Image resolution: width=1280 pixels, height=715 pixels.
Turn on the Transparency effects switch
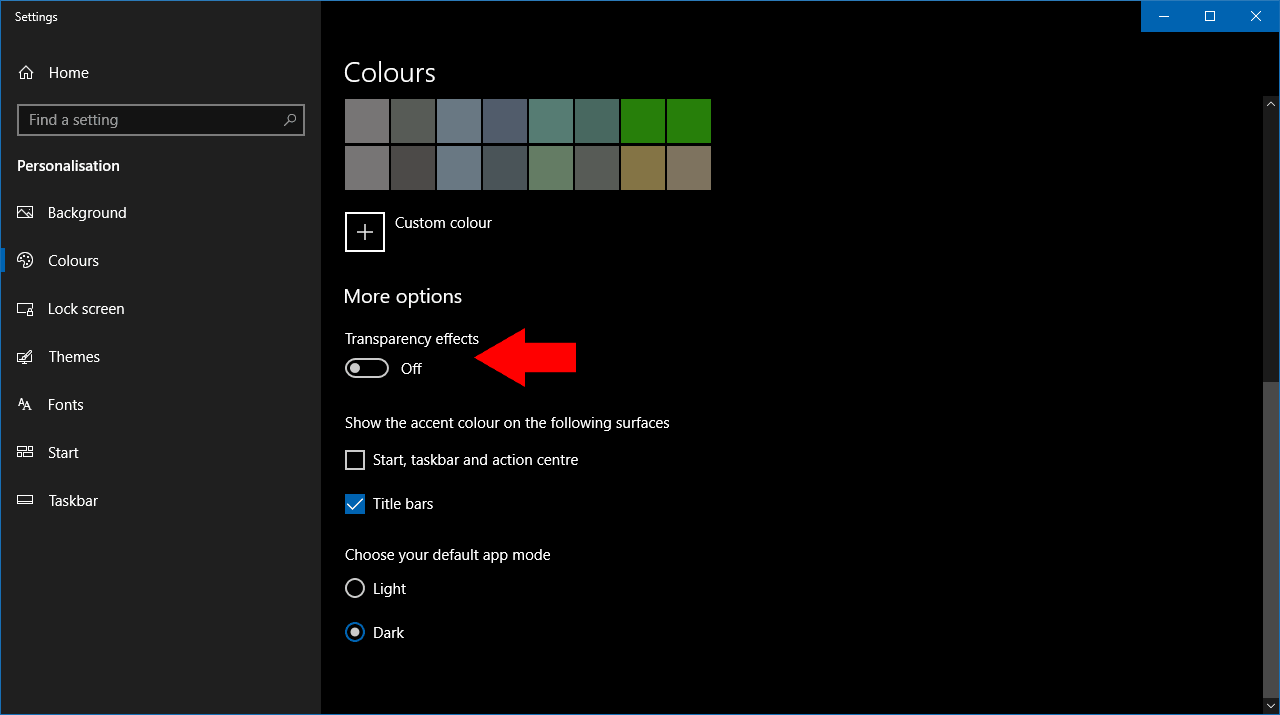point(367,369)
